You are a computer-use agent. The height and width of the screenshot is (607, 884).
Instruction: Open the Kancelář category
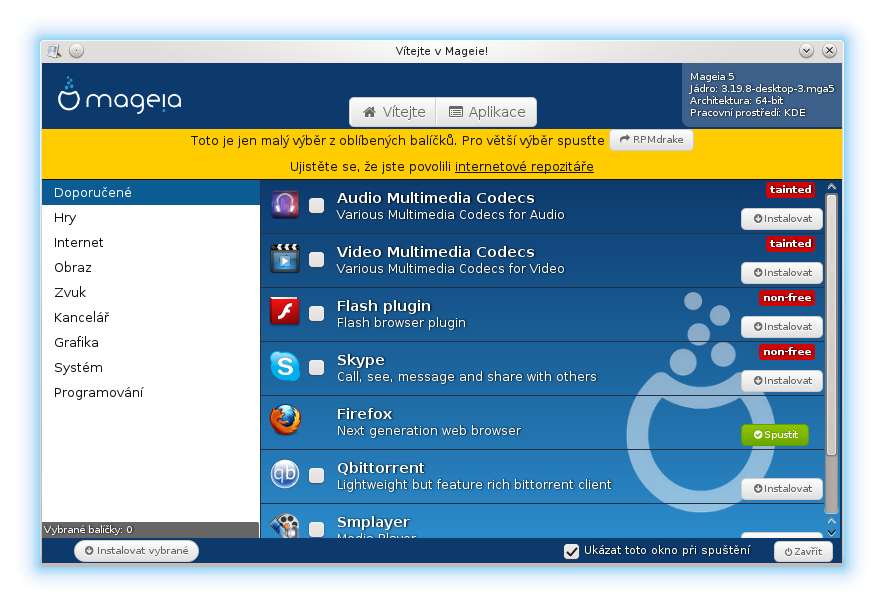click(x=151, y=317)
